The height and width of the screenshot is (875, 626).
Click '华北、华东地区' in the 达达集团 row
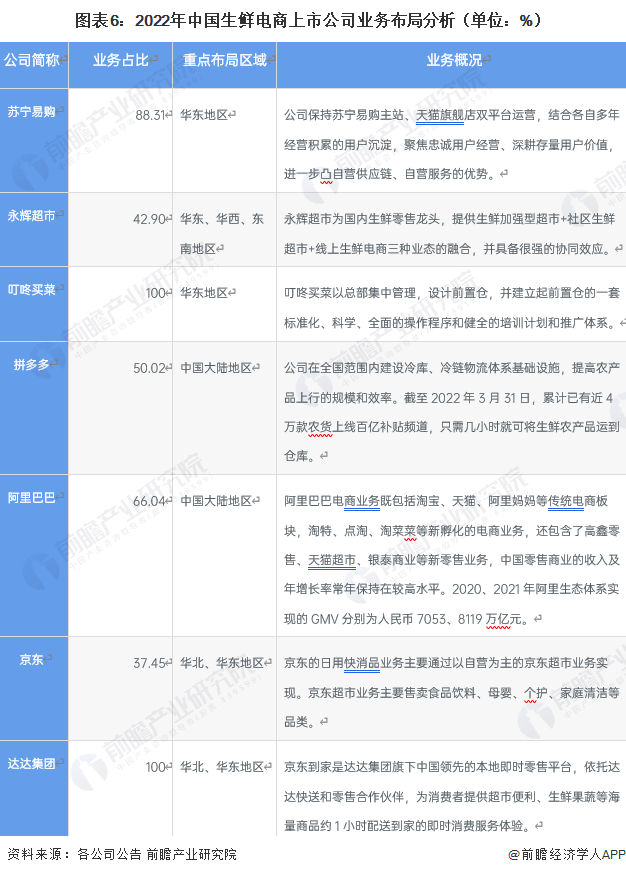[222, 767]
